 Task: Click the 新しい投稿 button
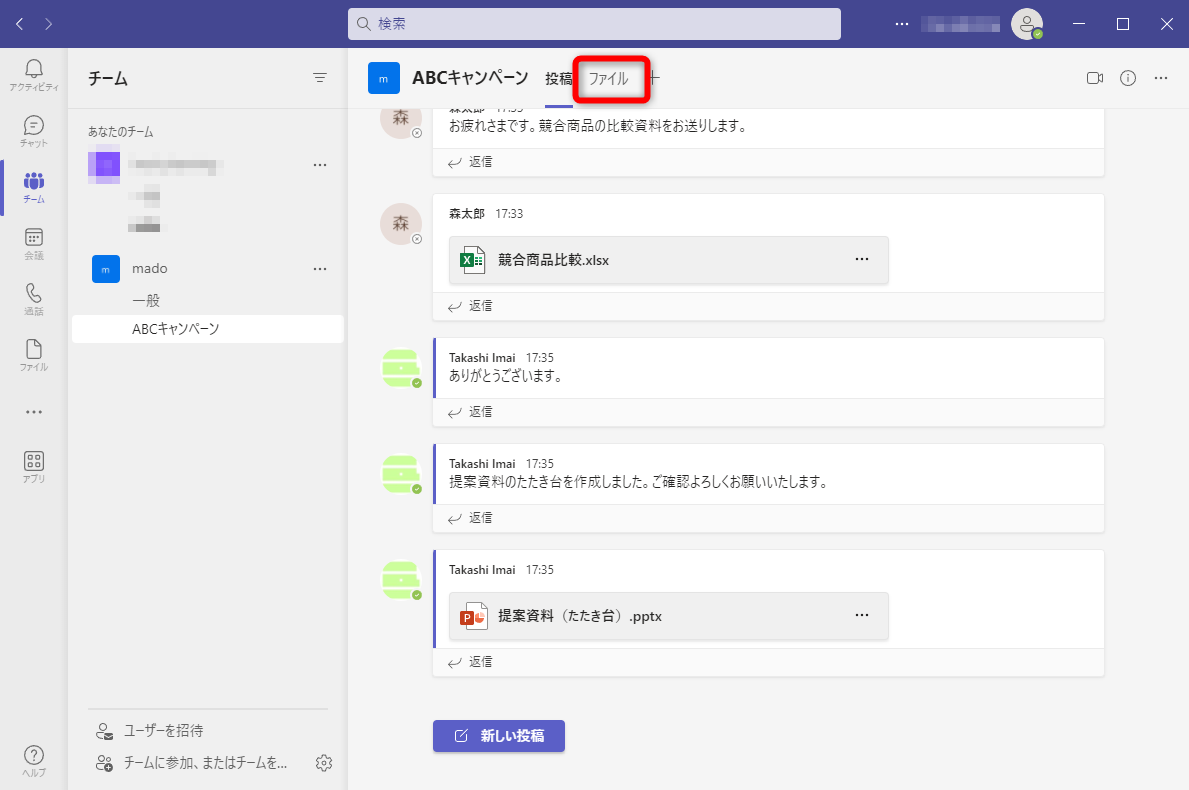coord(498,735)
